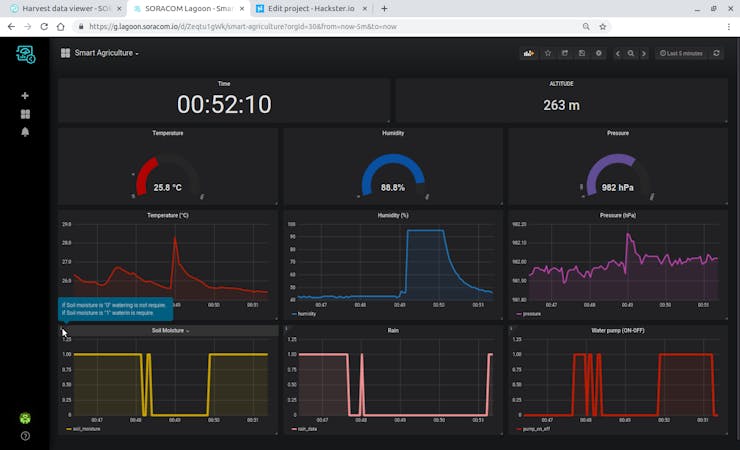Click the 263 m altitude value

coord(561,105)
